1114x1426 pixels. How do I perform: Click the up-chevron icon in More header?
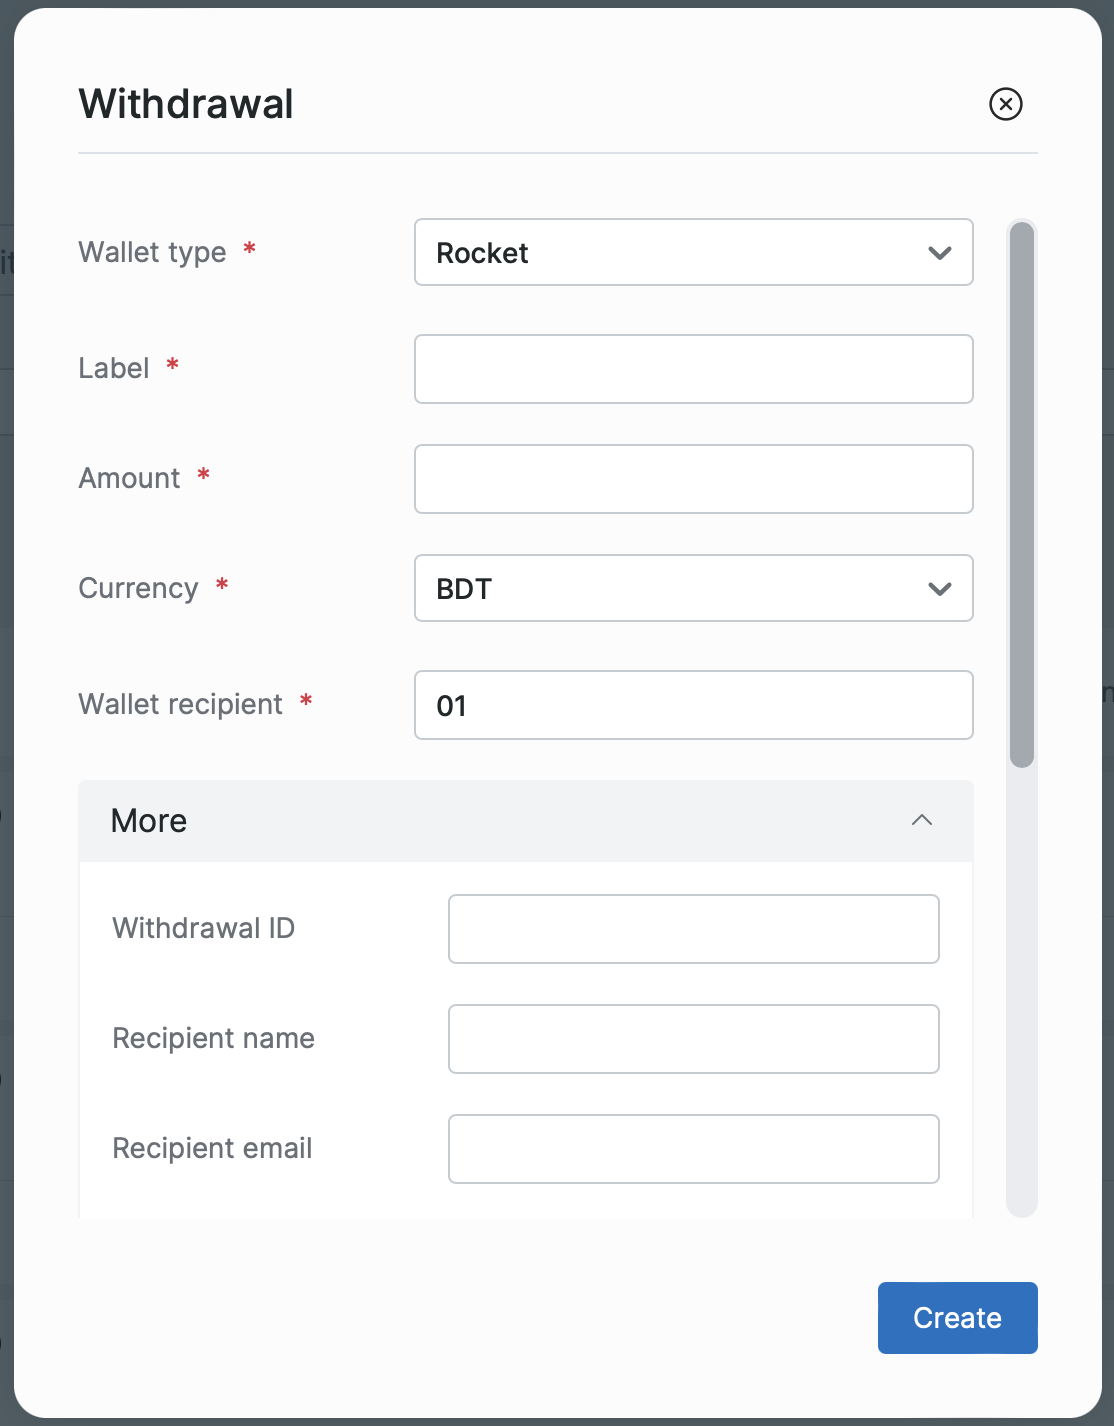pos(922,821)
